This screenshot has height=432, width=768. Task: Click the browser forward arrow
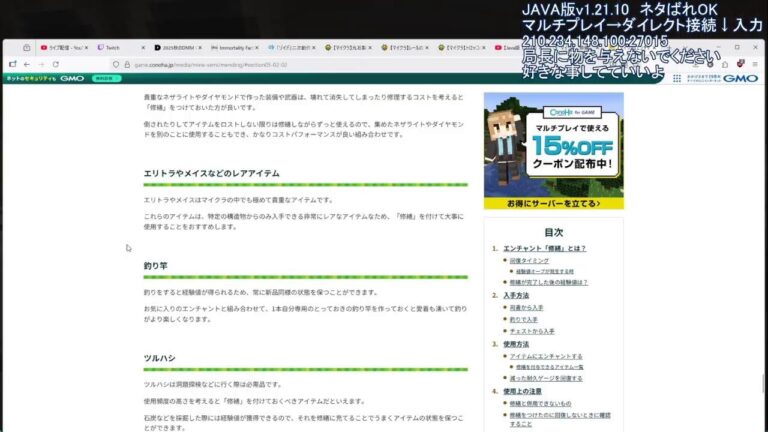tap(41, 64)
